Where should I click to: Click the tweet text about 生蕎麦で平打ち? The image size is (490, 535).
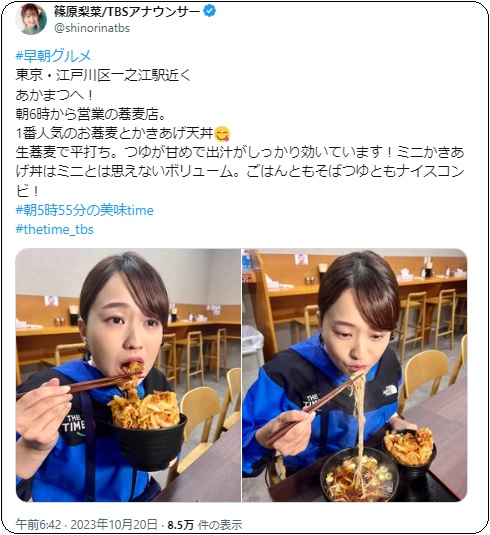coord(240,172)
